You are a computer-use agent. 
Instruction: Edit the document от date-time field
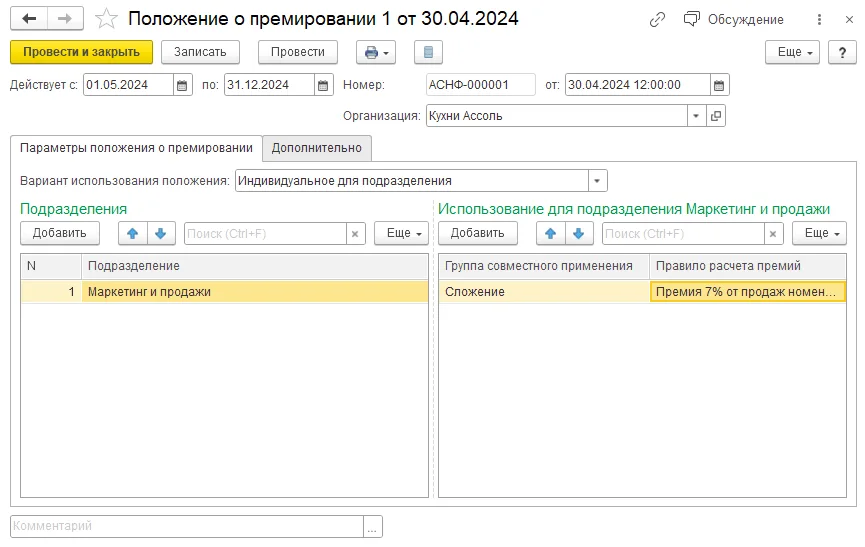(x=637, y=85)
